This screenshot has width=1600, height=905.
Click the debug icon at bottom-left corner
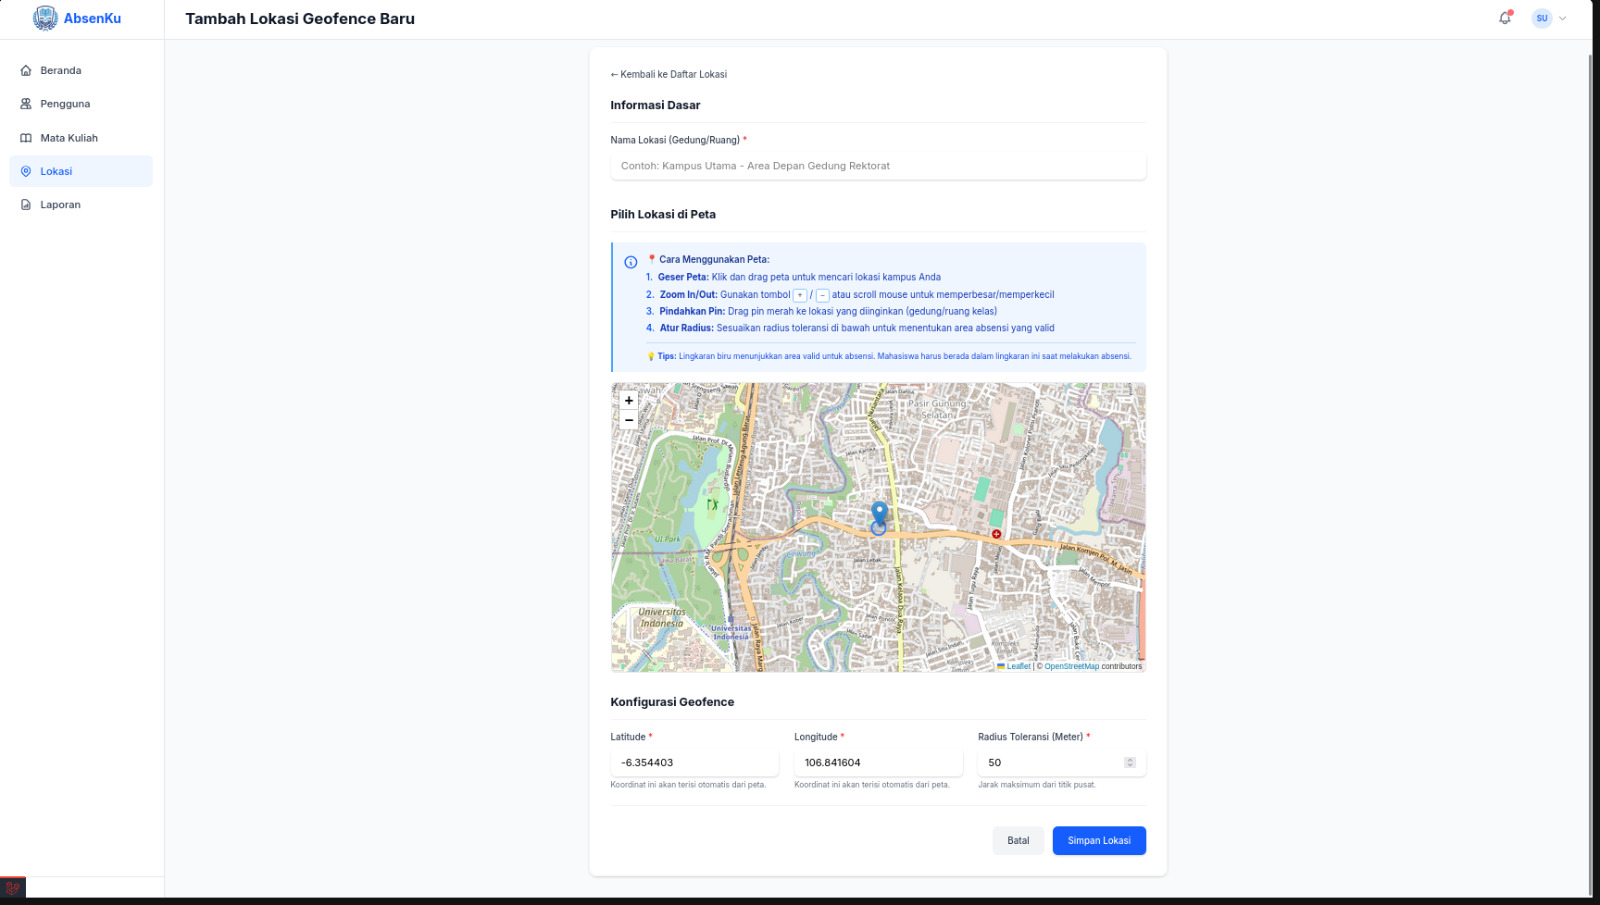point(13,887)
